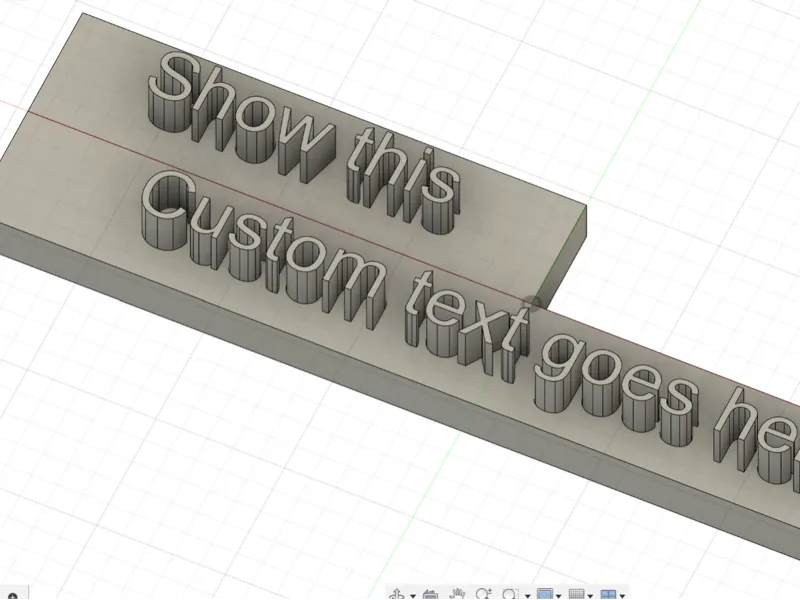Expand the Zoom Window options arrow

(x=528, y=596)
